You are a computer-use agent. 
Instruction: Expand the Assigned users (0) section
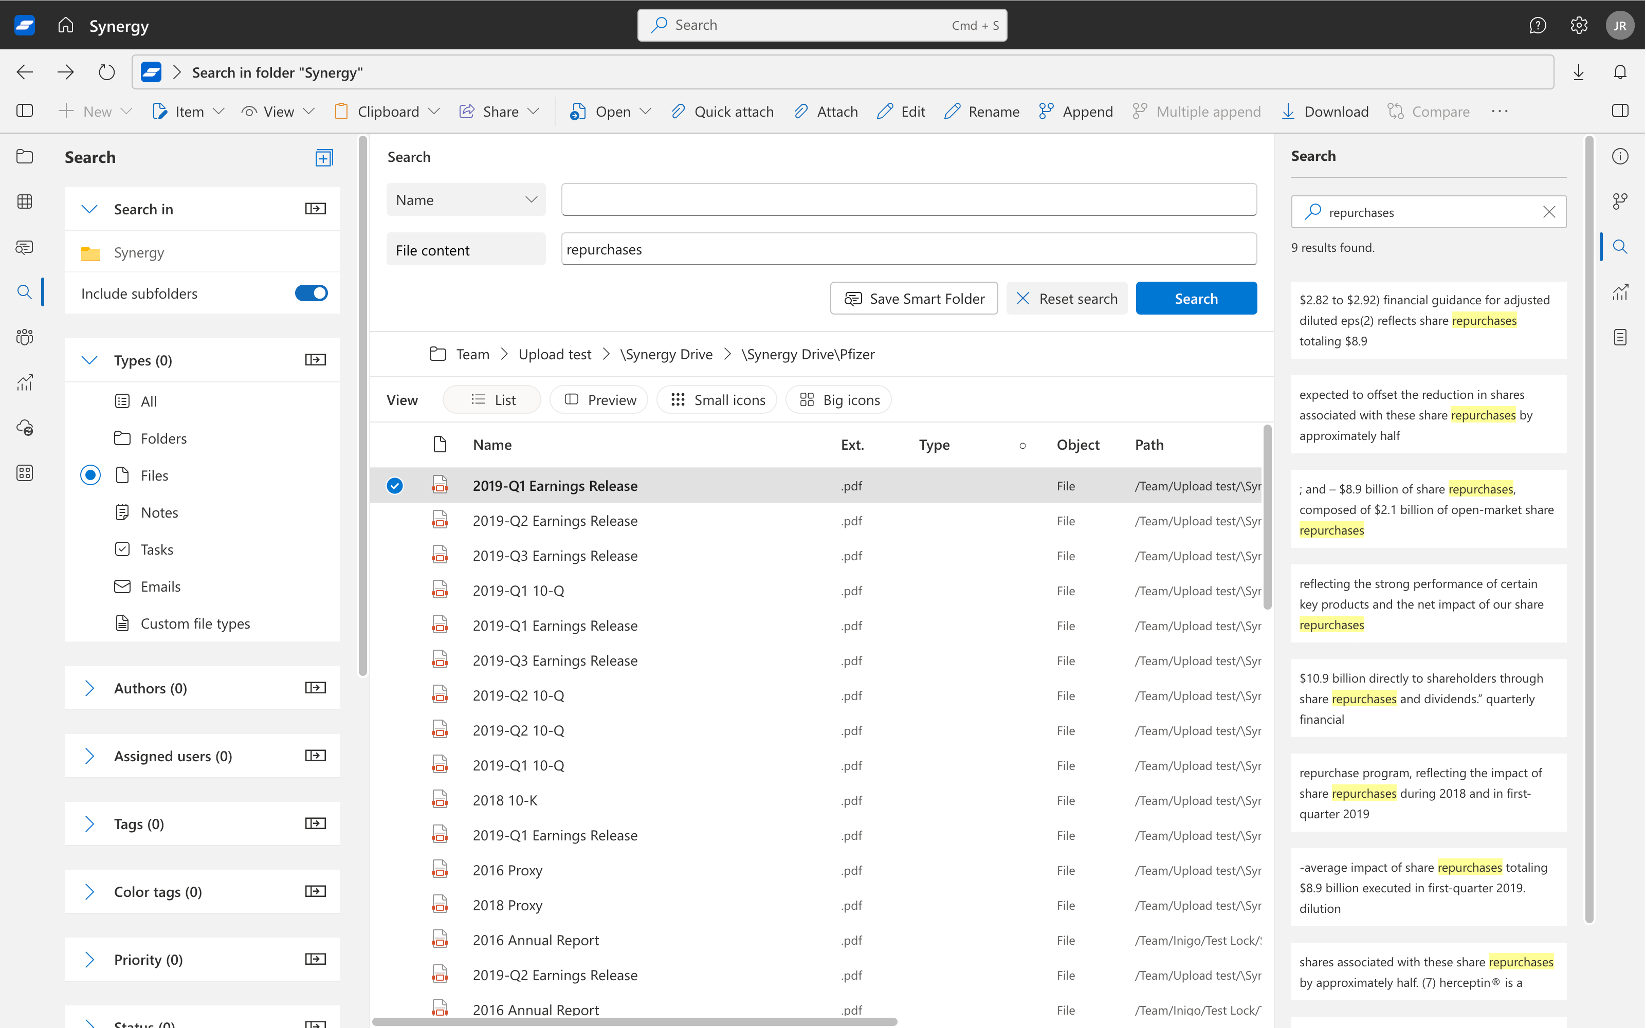[x=89, y=756]
